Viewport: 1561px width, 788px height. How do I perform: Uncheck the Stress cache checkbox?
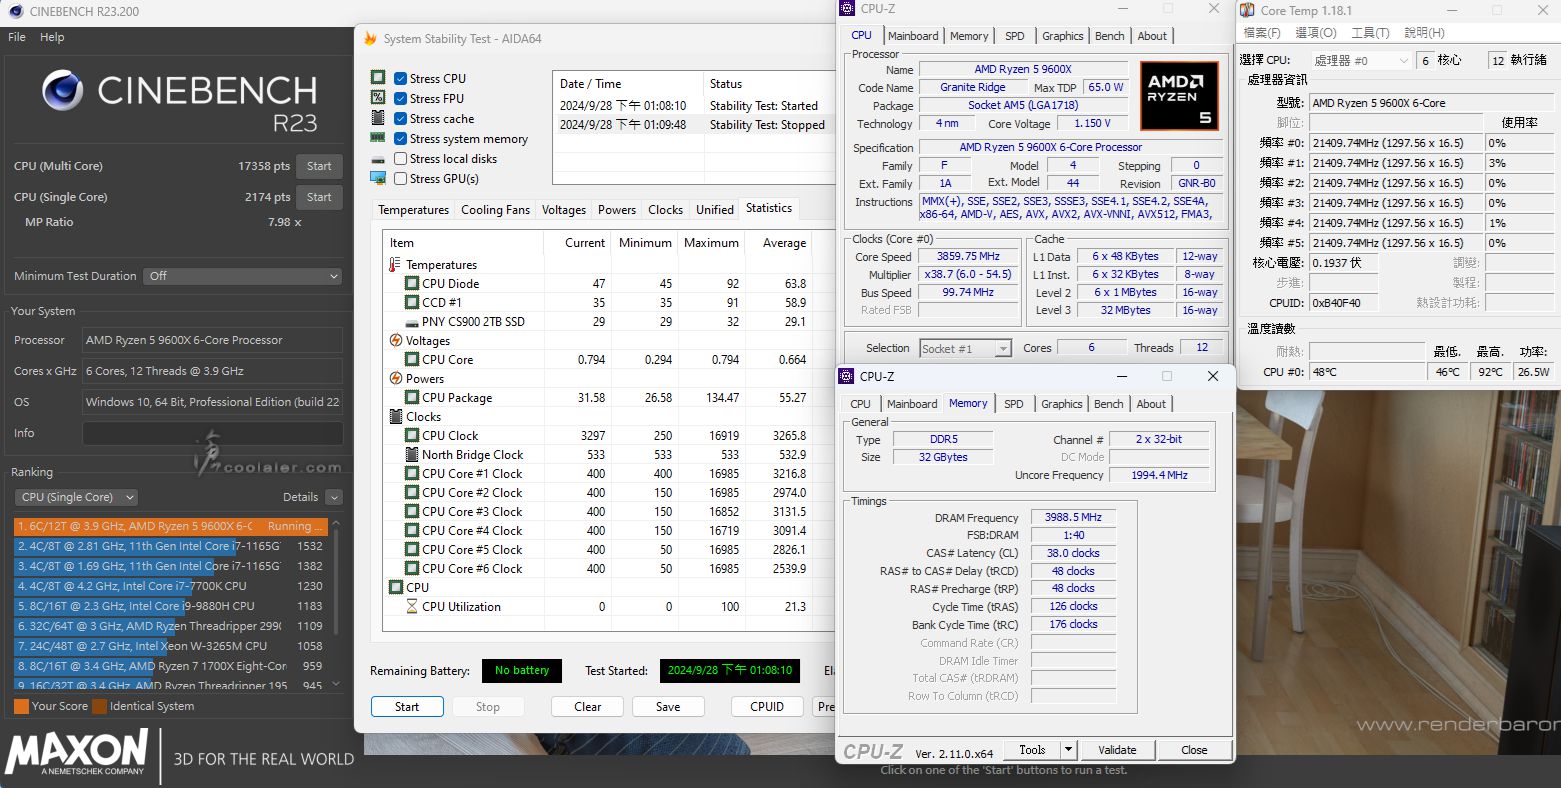(x=400, y=119)
